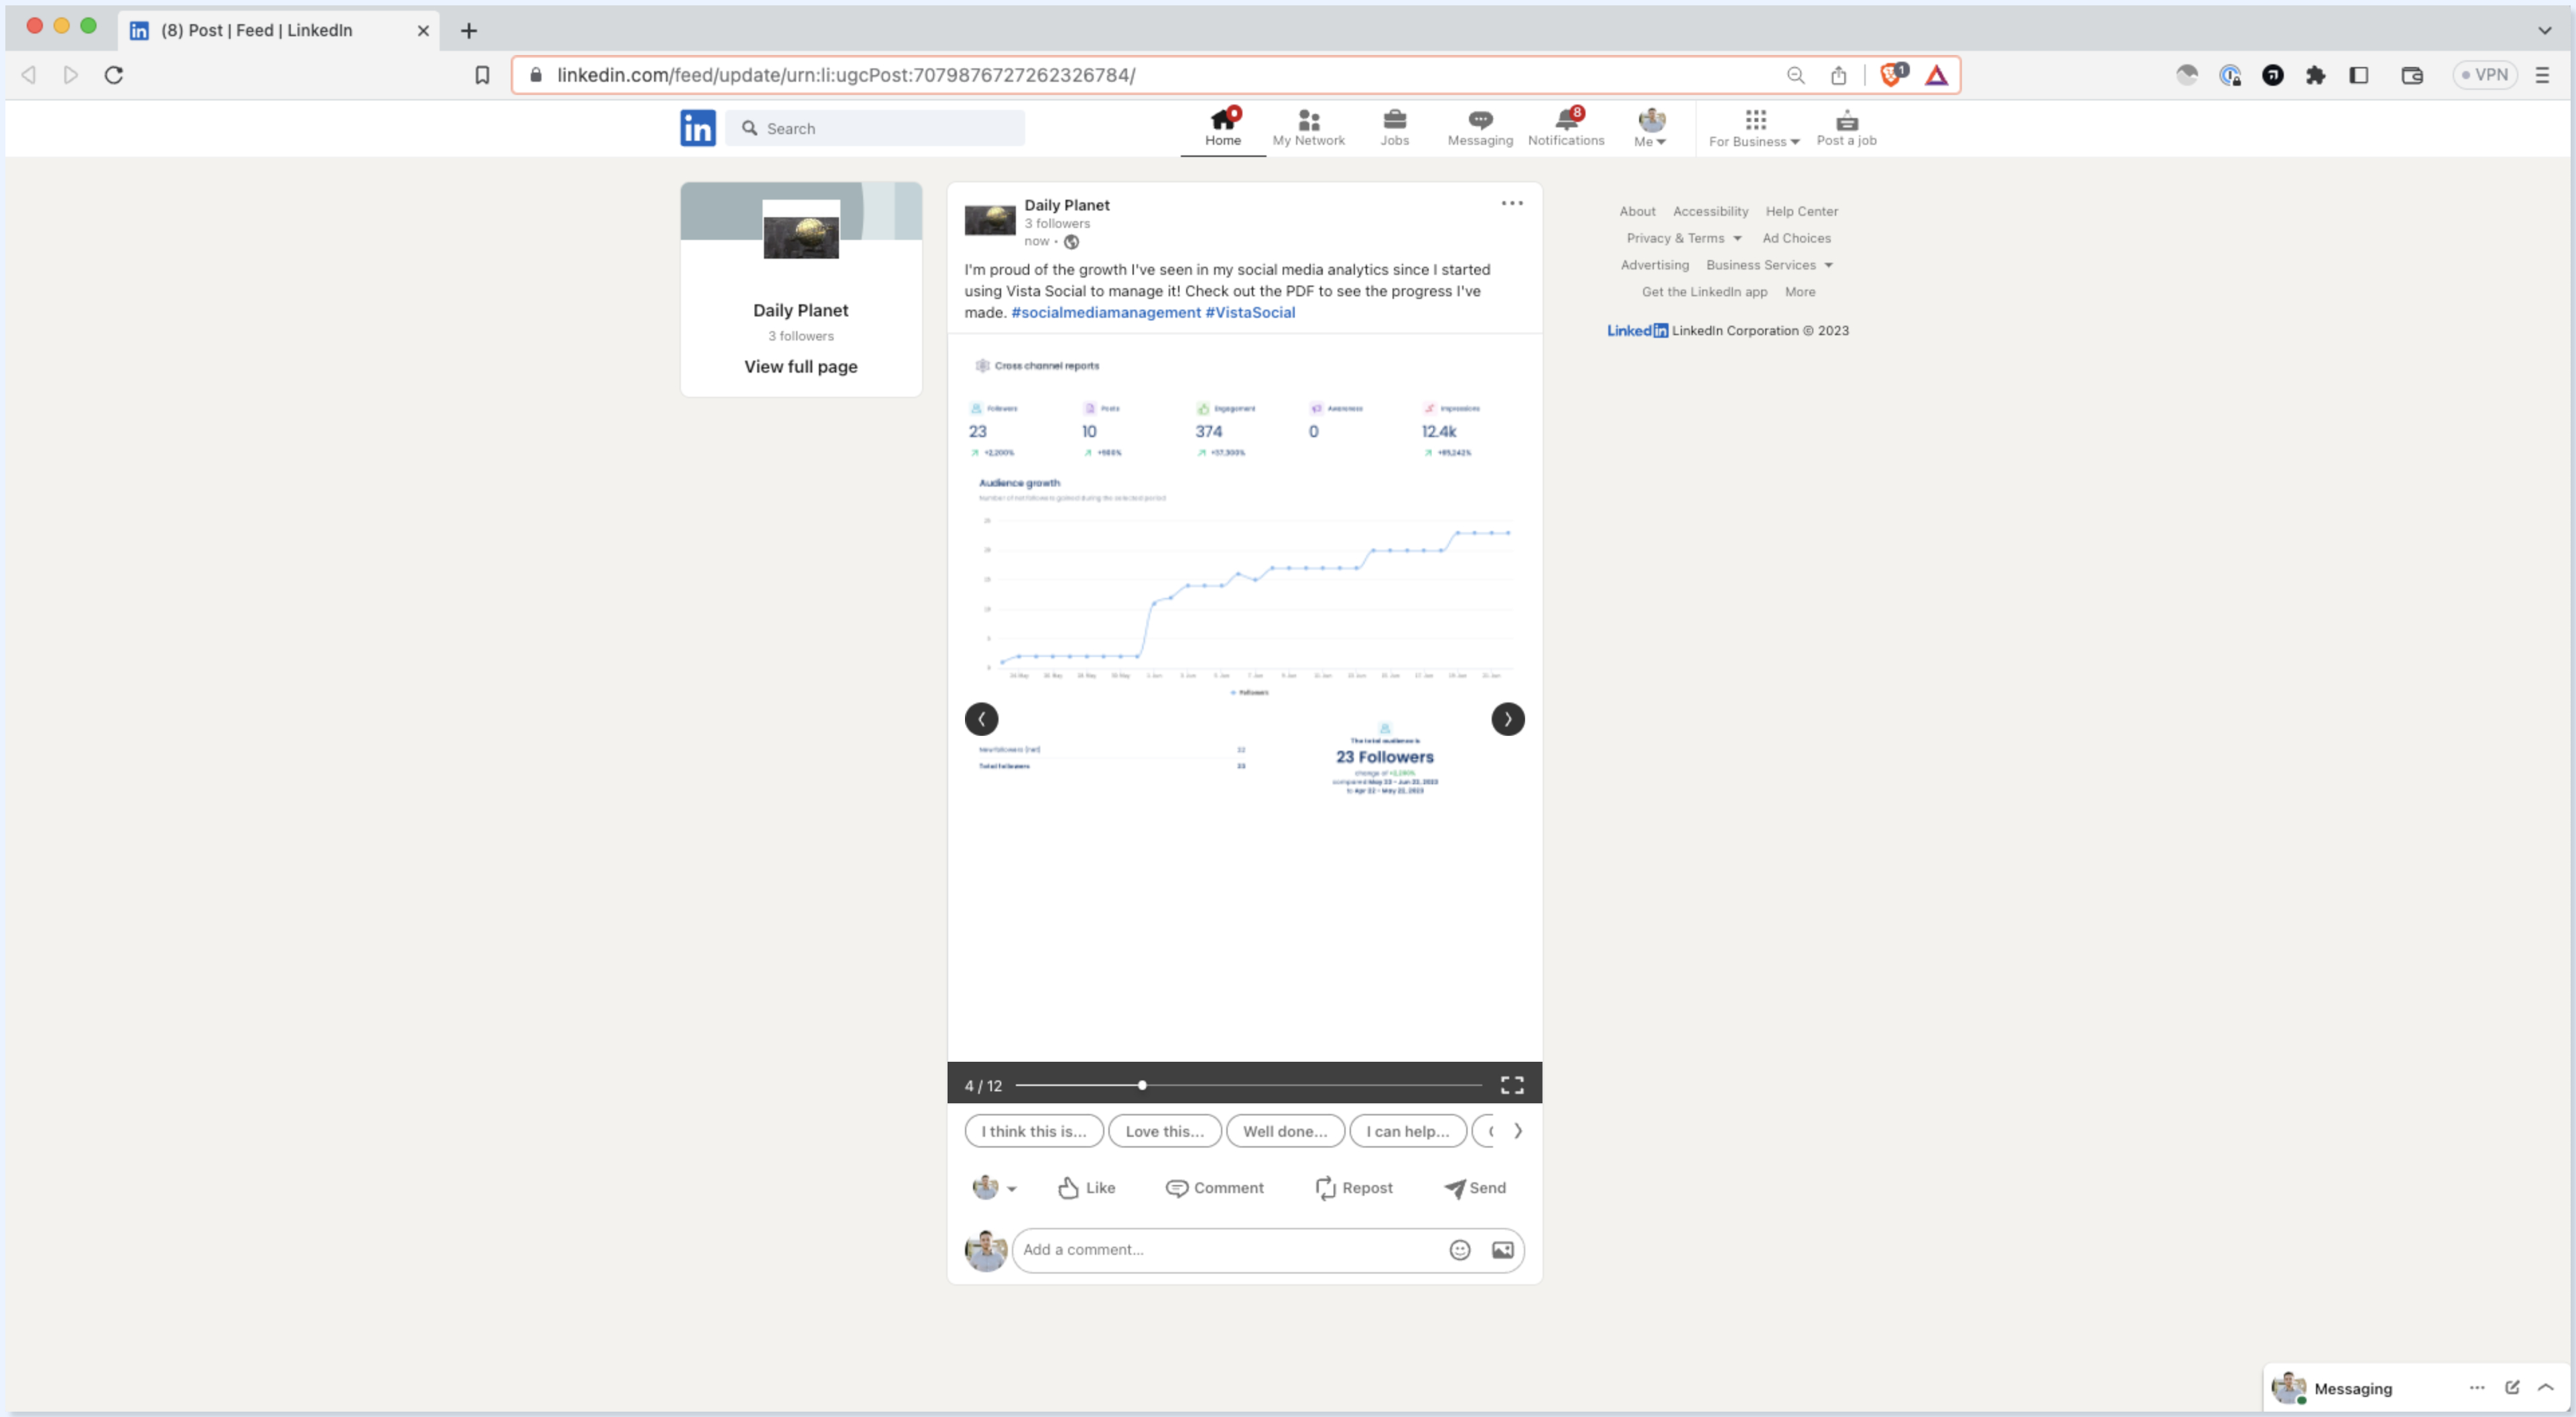The image size is (2576, 1417).
Task: Expand the Me profile menu
Action: pos(1650,128)
